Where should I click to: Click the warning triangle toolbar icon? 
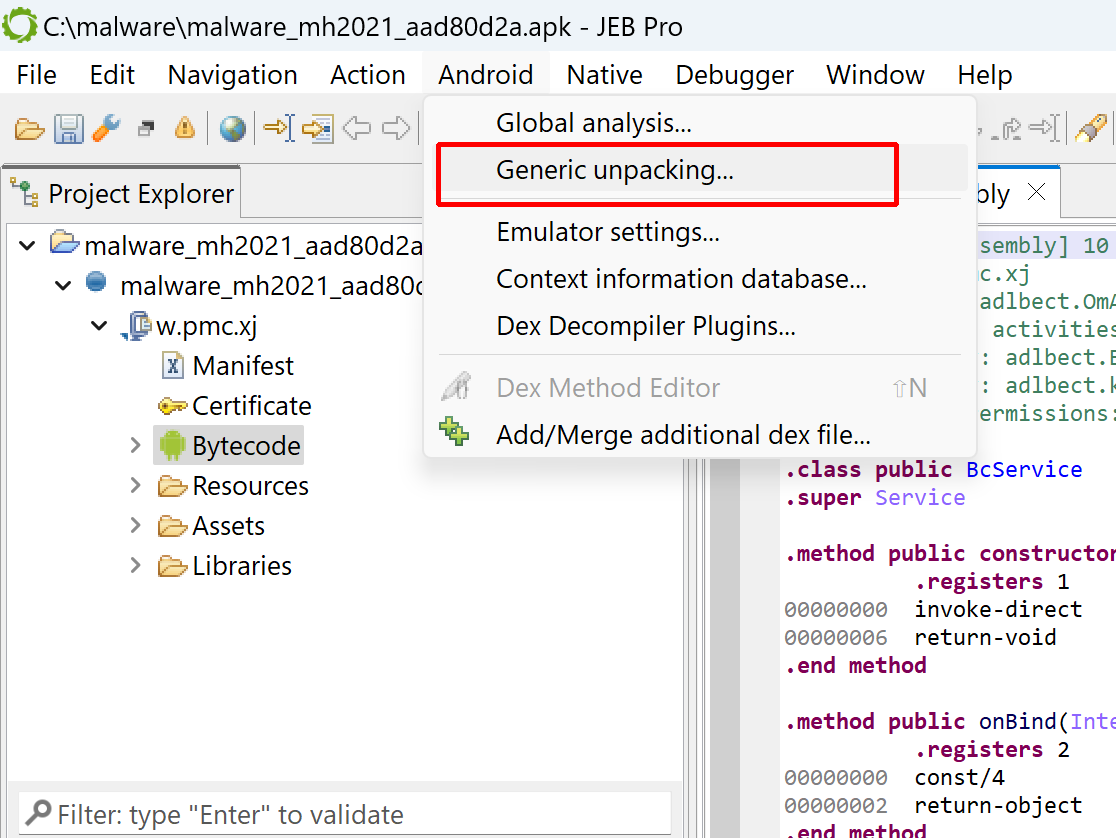pos(185,128)
